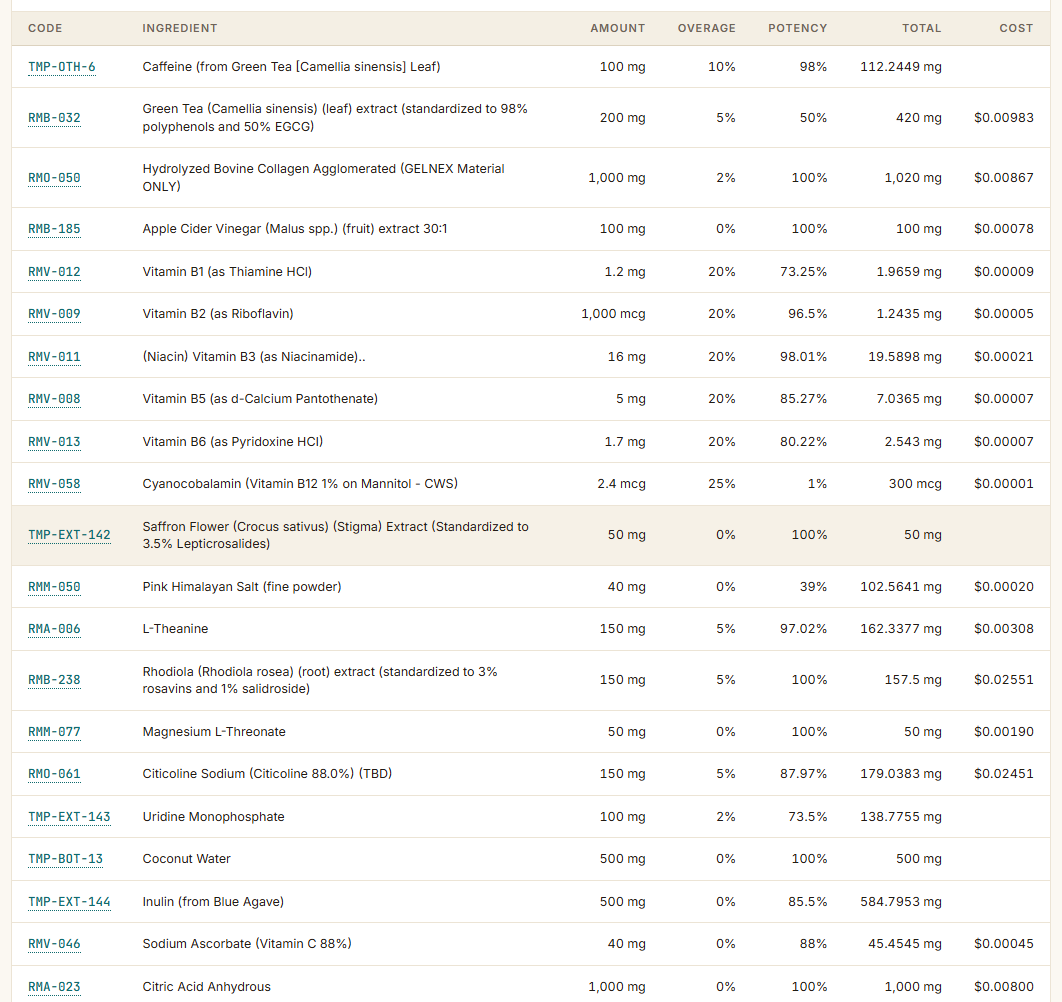Select Inulin (from Blue Agave) text

(213, 902)
